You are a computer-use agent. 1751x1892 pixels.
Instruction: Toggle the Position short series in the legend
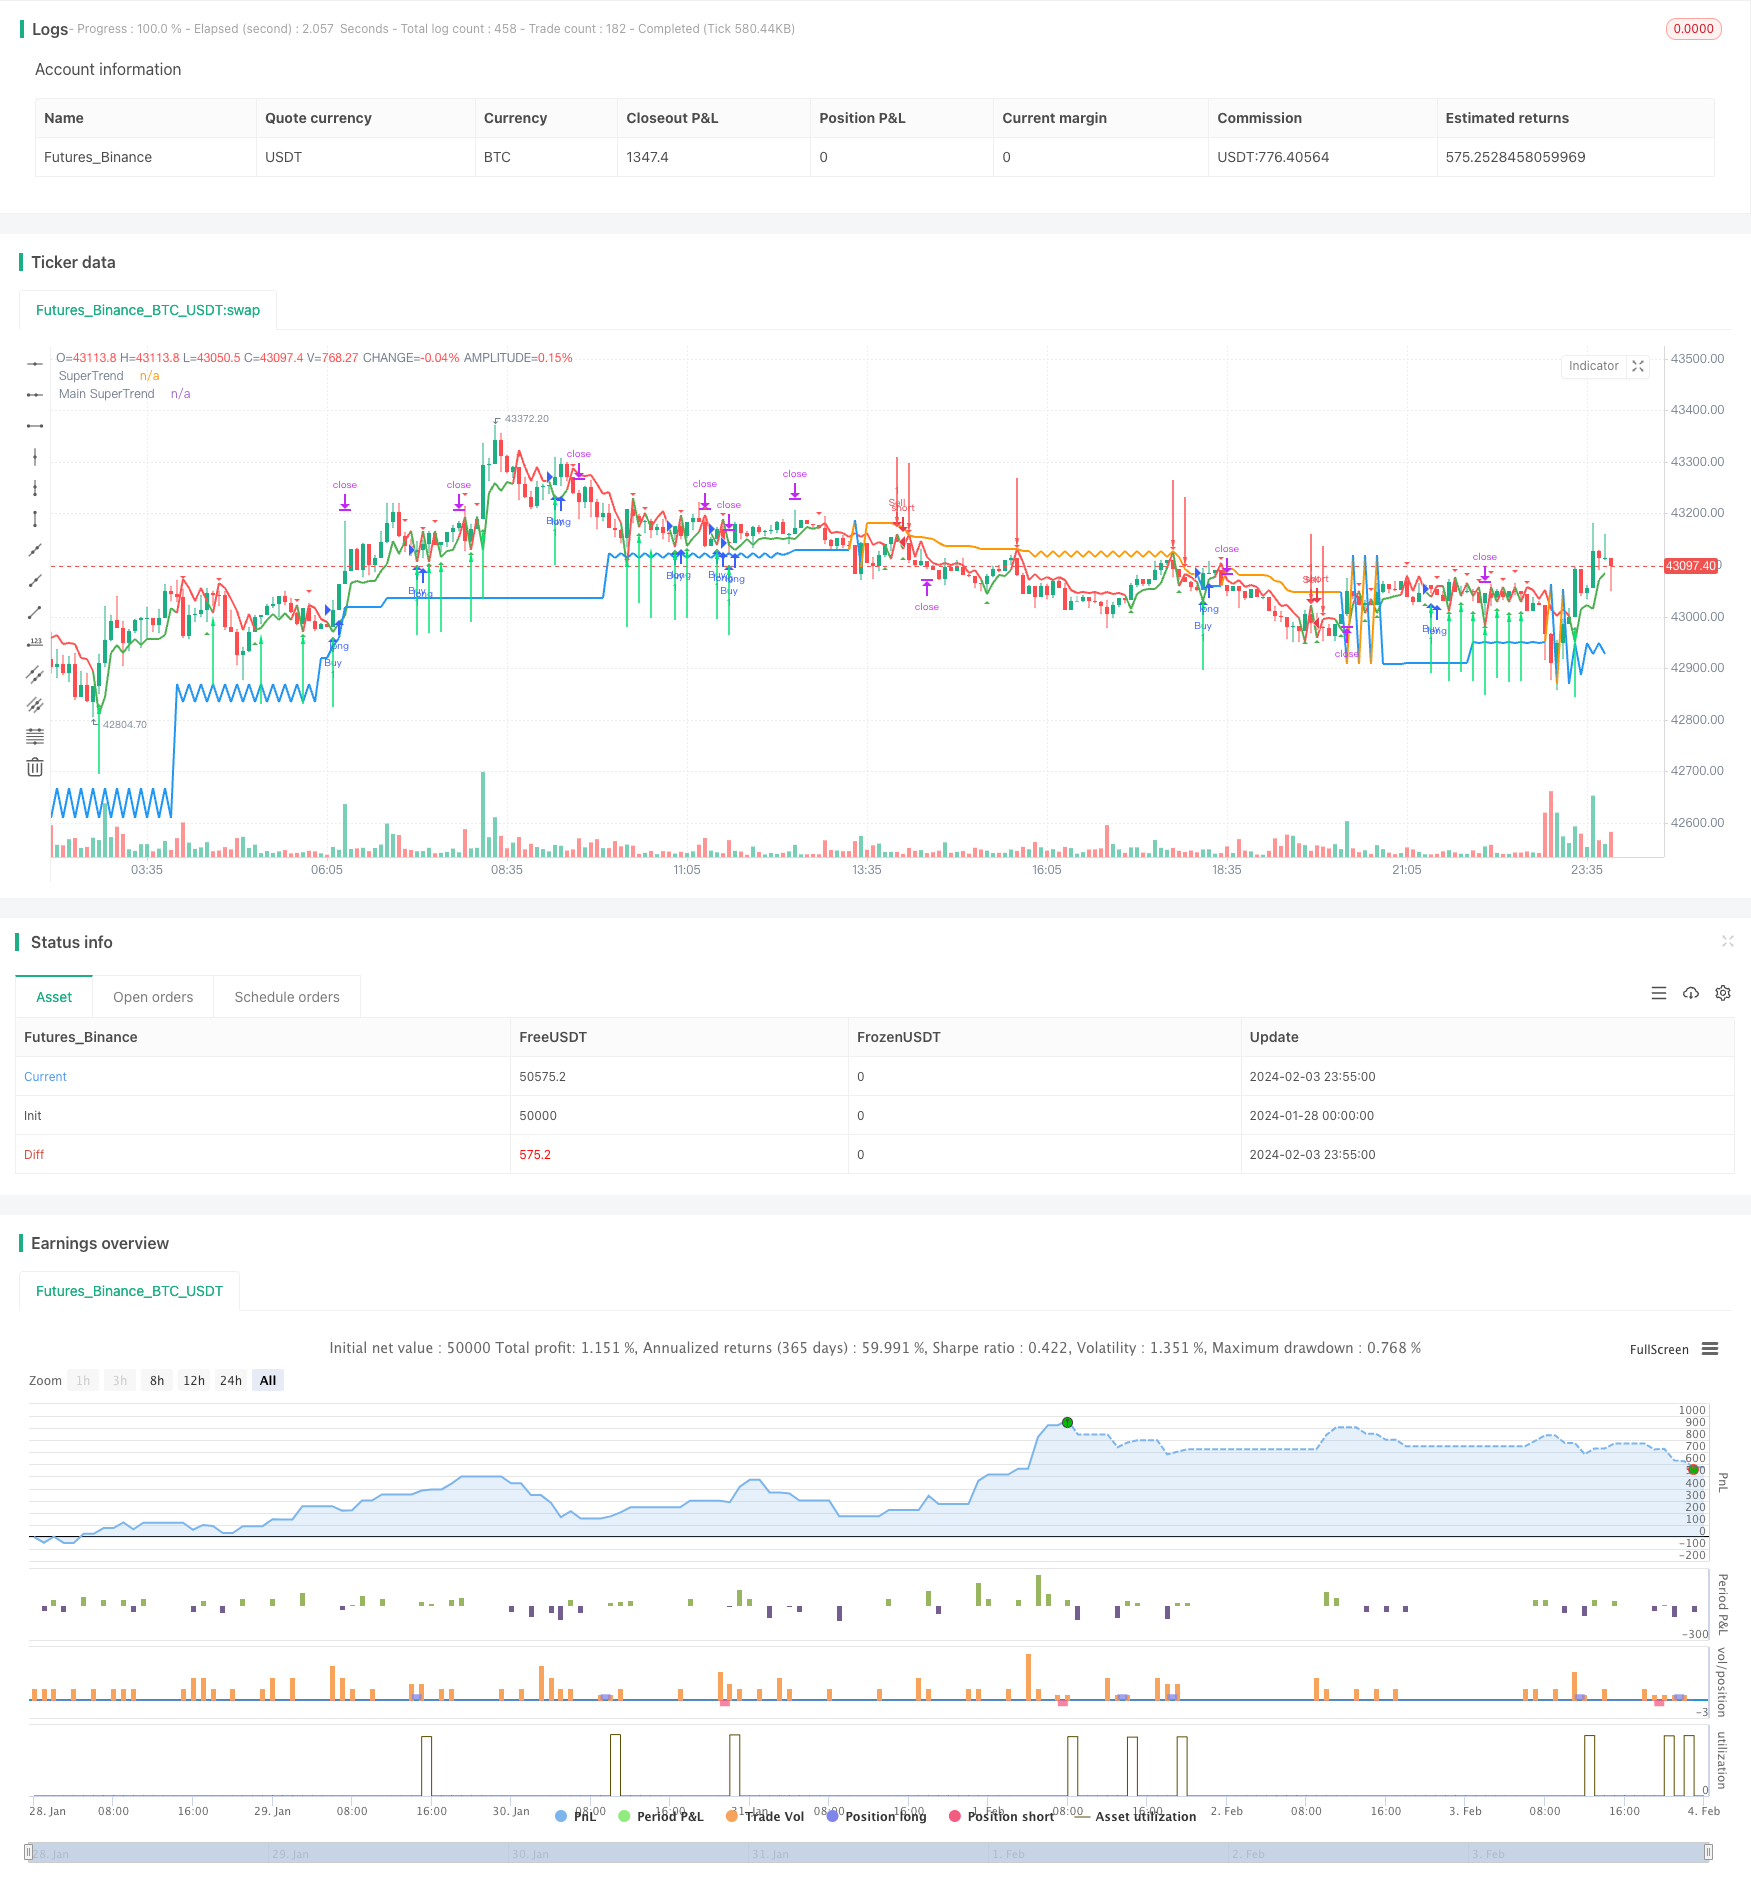[x=1001, y=1816]
